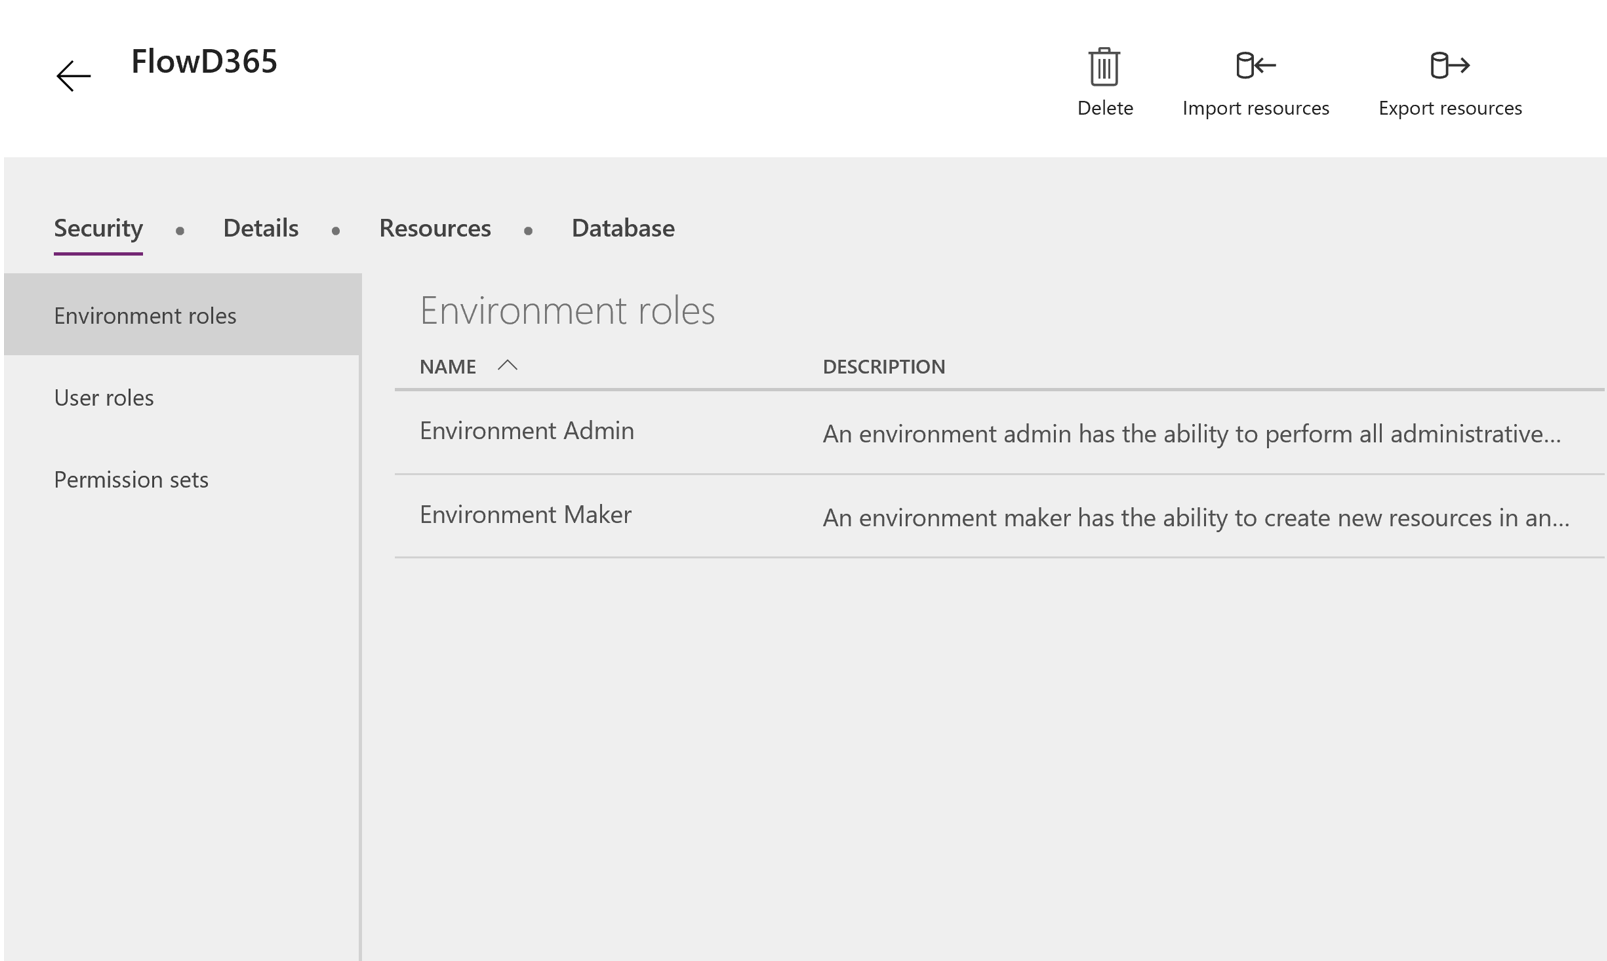1607x961 pixels.
Task: Click the trash can to delete the environment
Action: click(x=1104, y=67)
